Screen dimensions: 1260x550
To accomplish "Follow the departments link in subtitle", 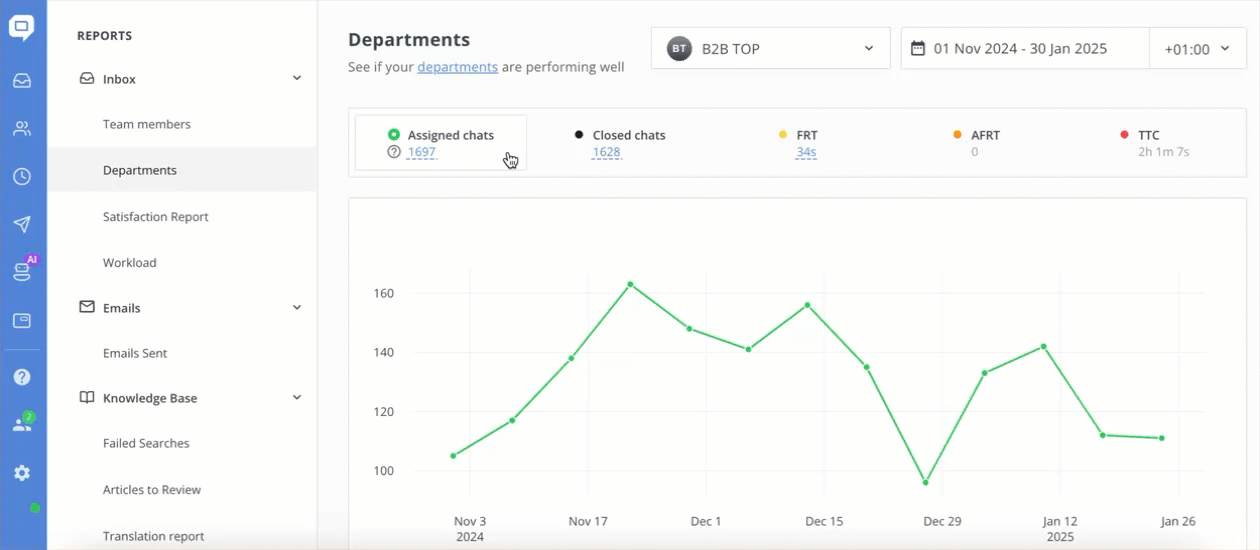I will (x=457, y=67).
